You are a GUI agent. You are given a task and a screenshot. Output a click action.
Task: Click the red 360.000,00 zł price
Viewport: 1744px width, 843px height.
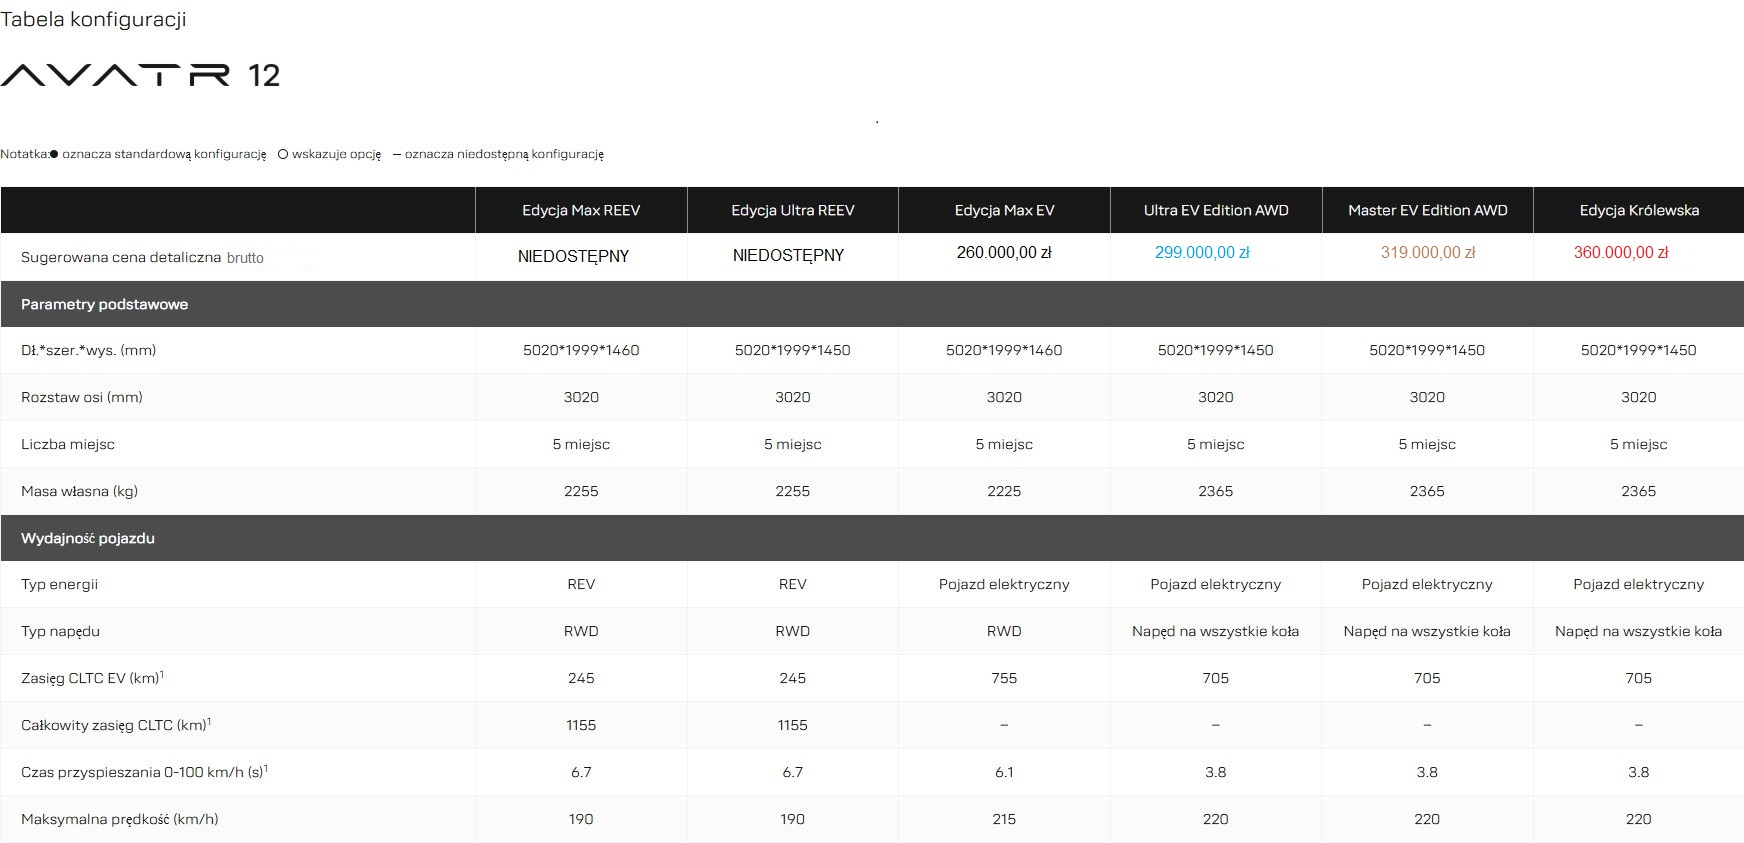[1621, 253]
